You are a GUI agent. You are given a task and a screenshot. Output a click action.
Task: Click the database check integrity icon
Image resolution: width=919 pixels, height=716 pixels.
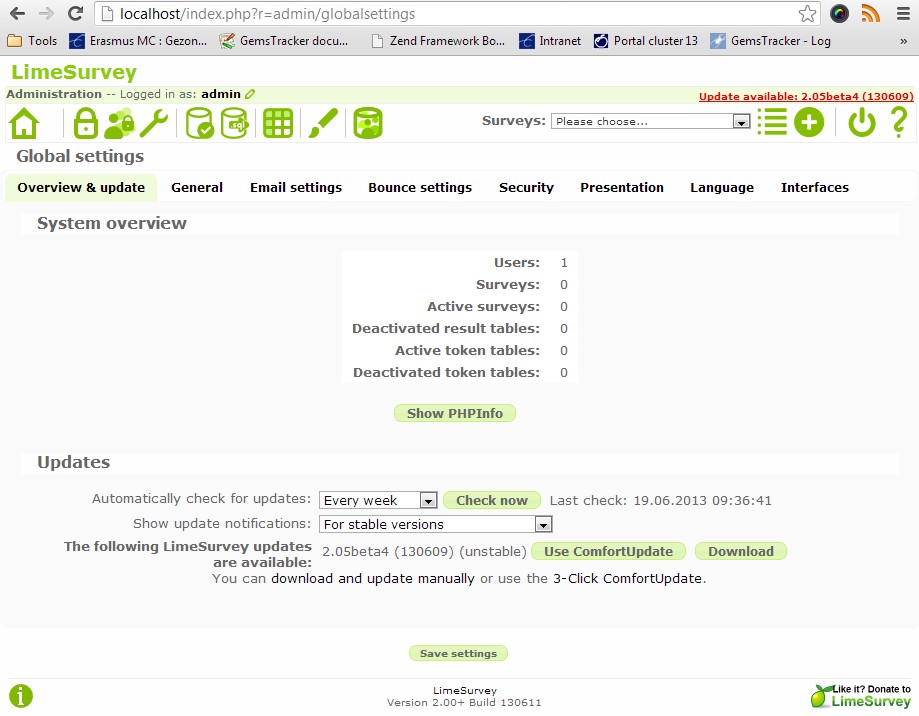[x=200, y=123]
